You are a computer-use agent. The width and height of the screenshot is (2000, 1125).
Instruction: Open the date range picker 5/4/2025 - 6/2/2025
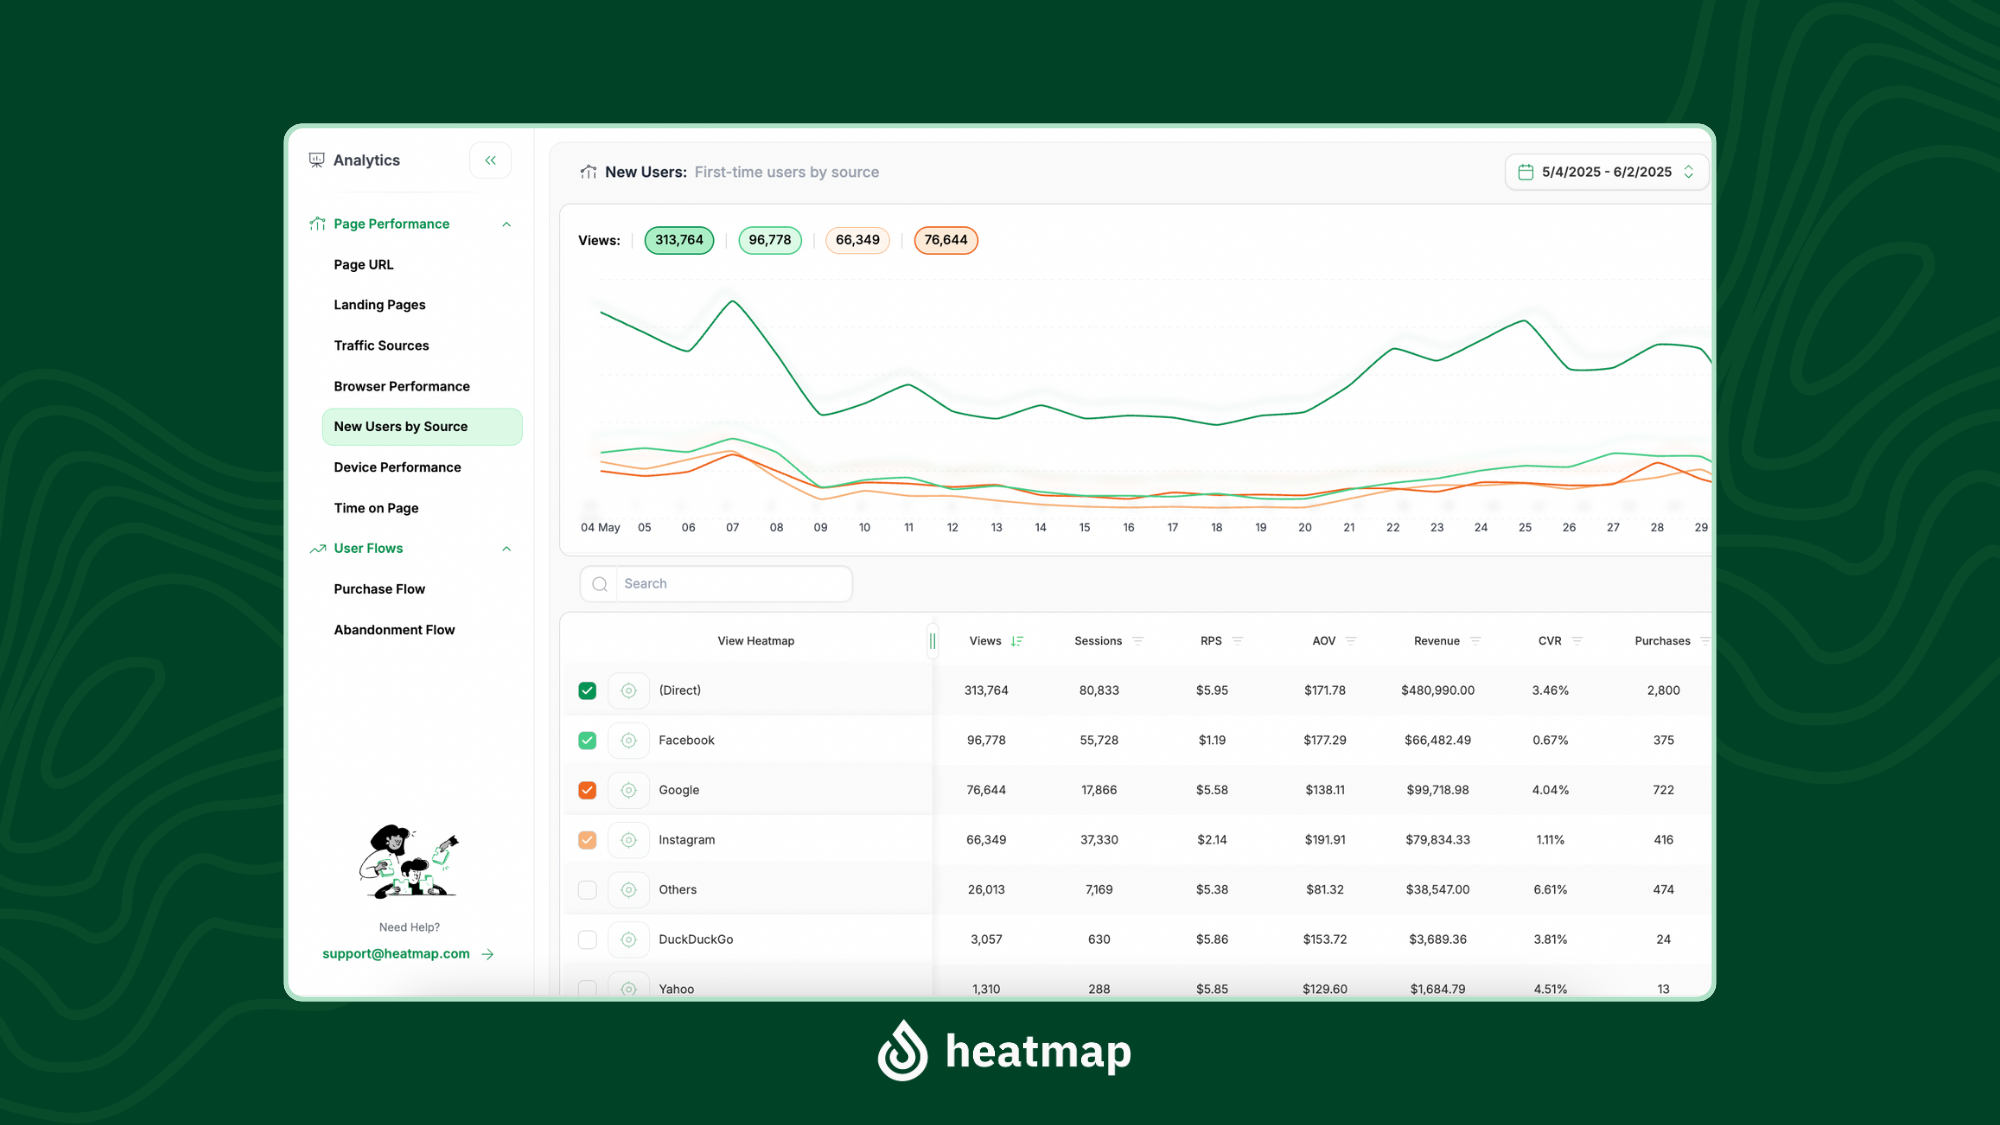point(1606,172)
